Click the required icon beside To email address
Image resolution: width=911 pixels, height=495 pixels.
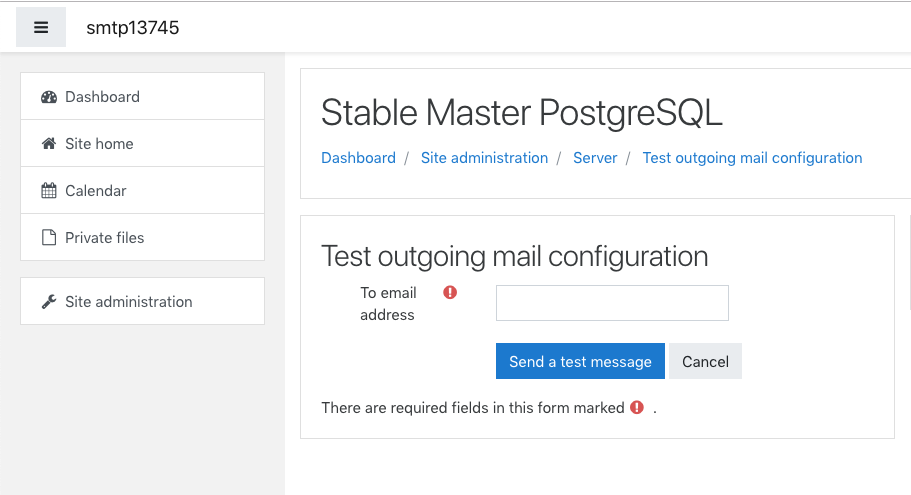(450, 292)
